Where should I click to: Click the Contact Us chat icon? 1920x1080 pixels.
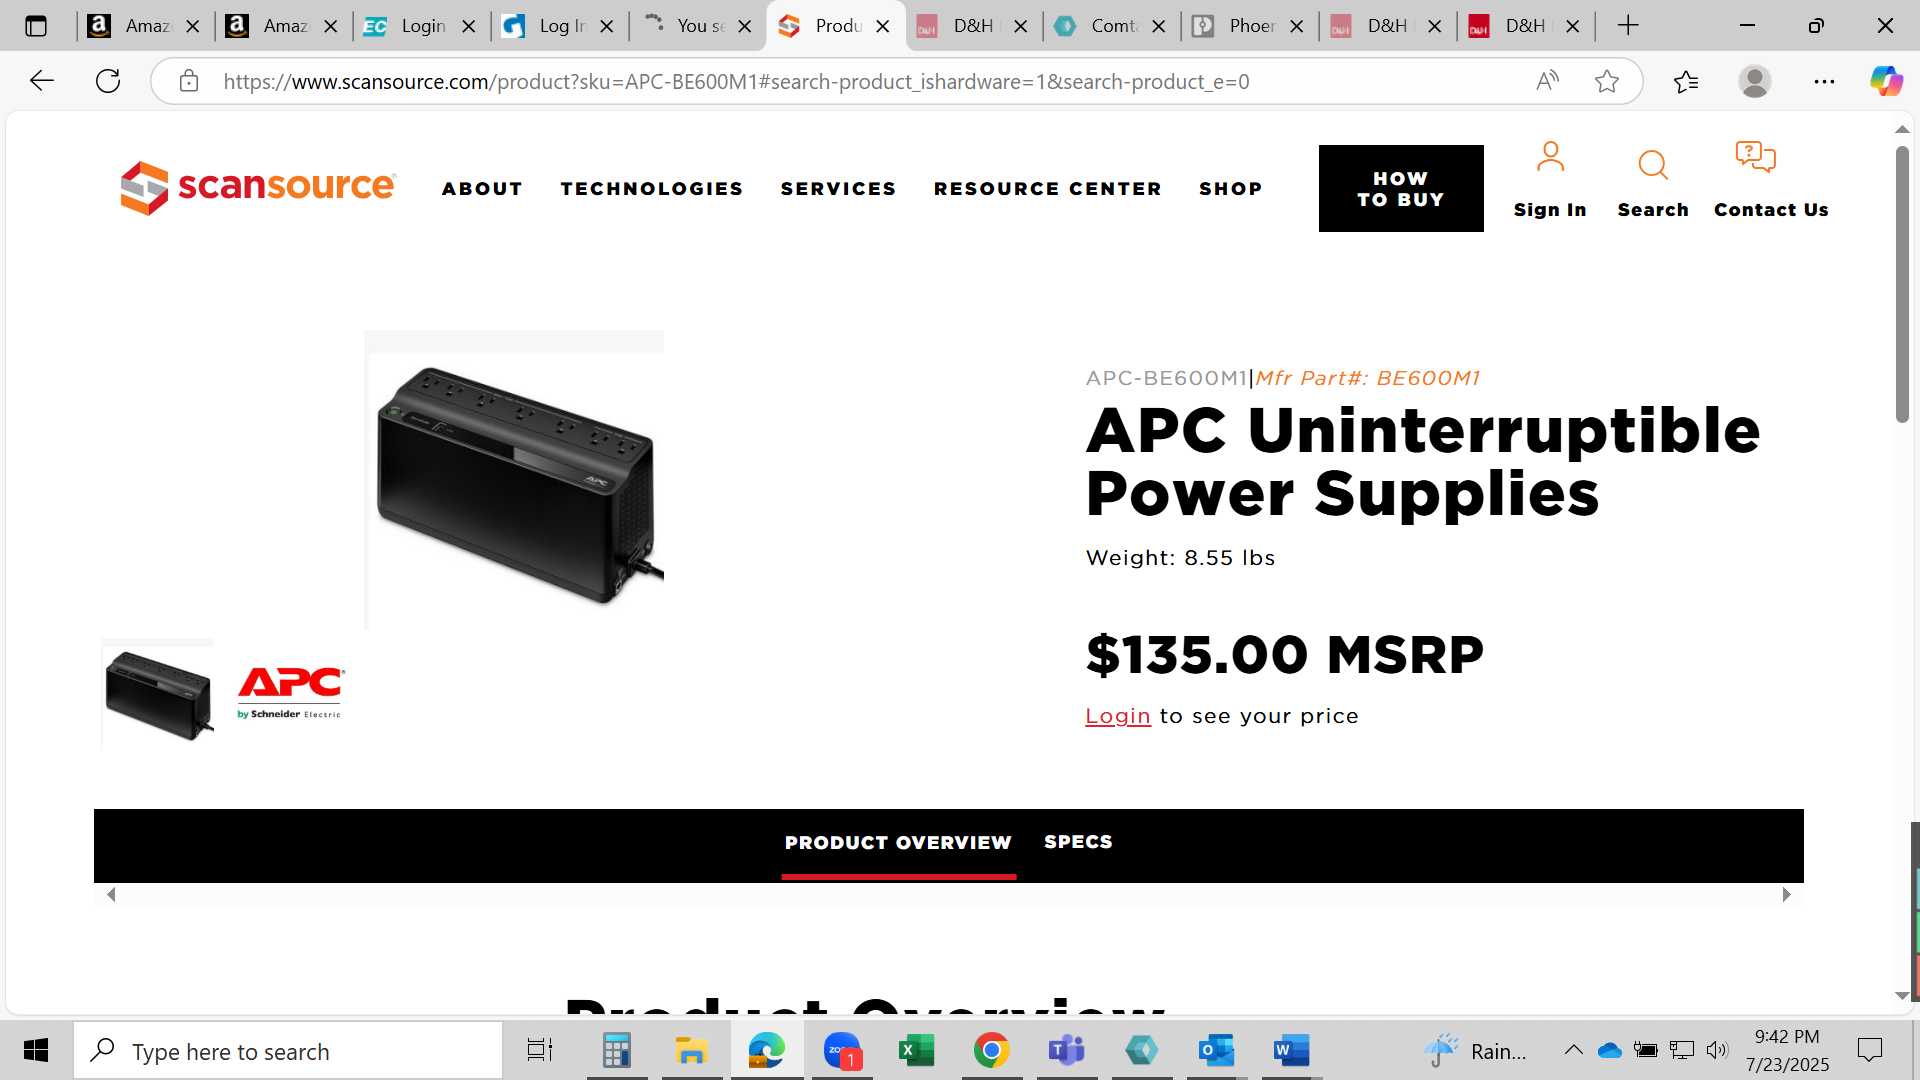pos(1755,157)
